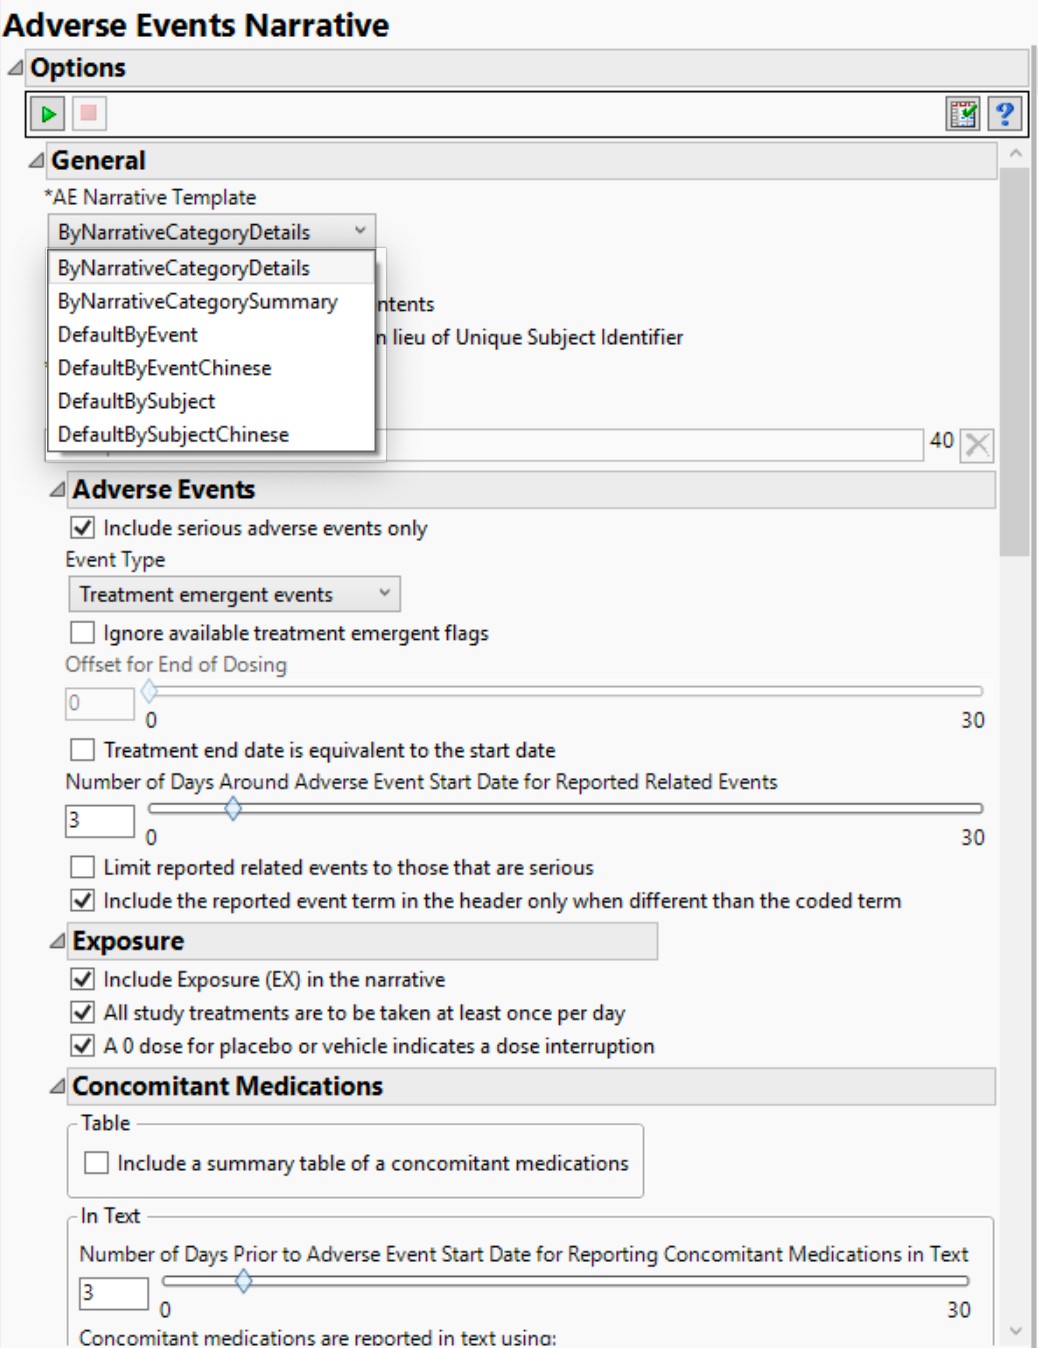Select ByNarrativeCategorySummary from the template list
Screen dimensions: 1038x1348
coord(197,302)
